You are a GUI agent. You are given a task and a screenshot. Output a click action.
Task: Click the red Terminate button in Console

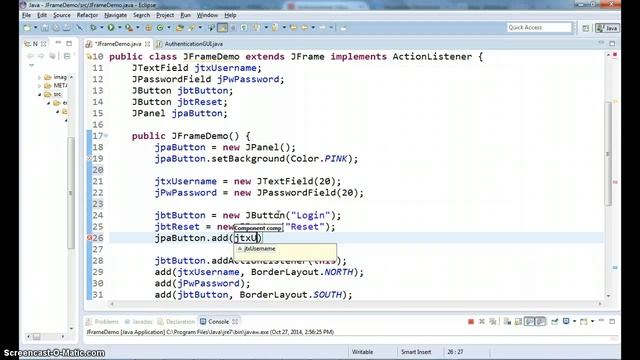(471, 322)
